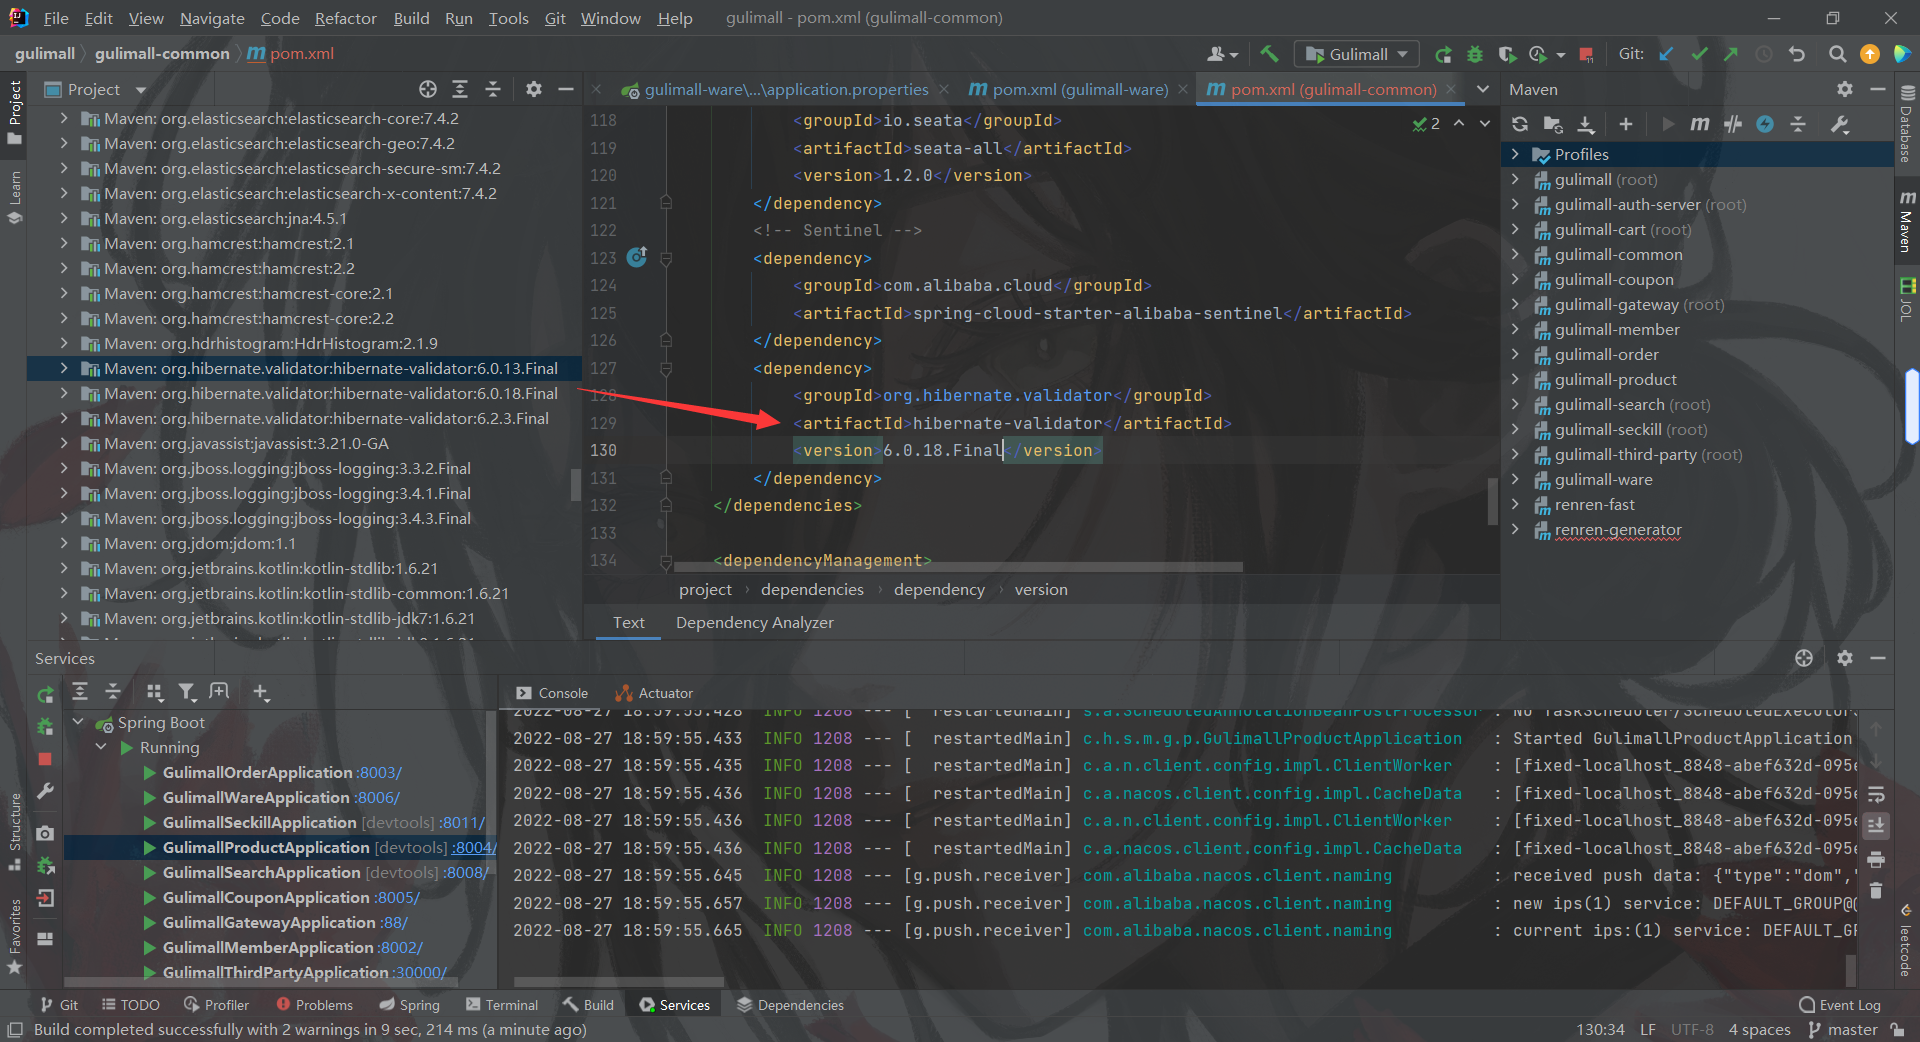The width and height of the screenshot is (1920, 1042).
Task: Open Maven settings wrench icon
Action: (1841, 124)
